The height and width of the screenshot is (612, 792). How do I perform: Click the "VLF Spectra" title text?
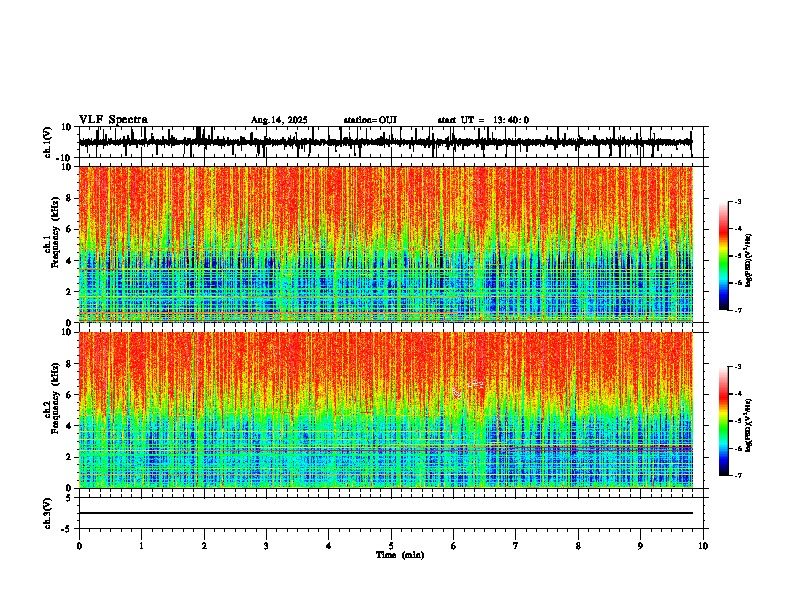[x=113, y=120]
